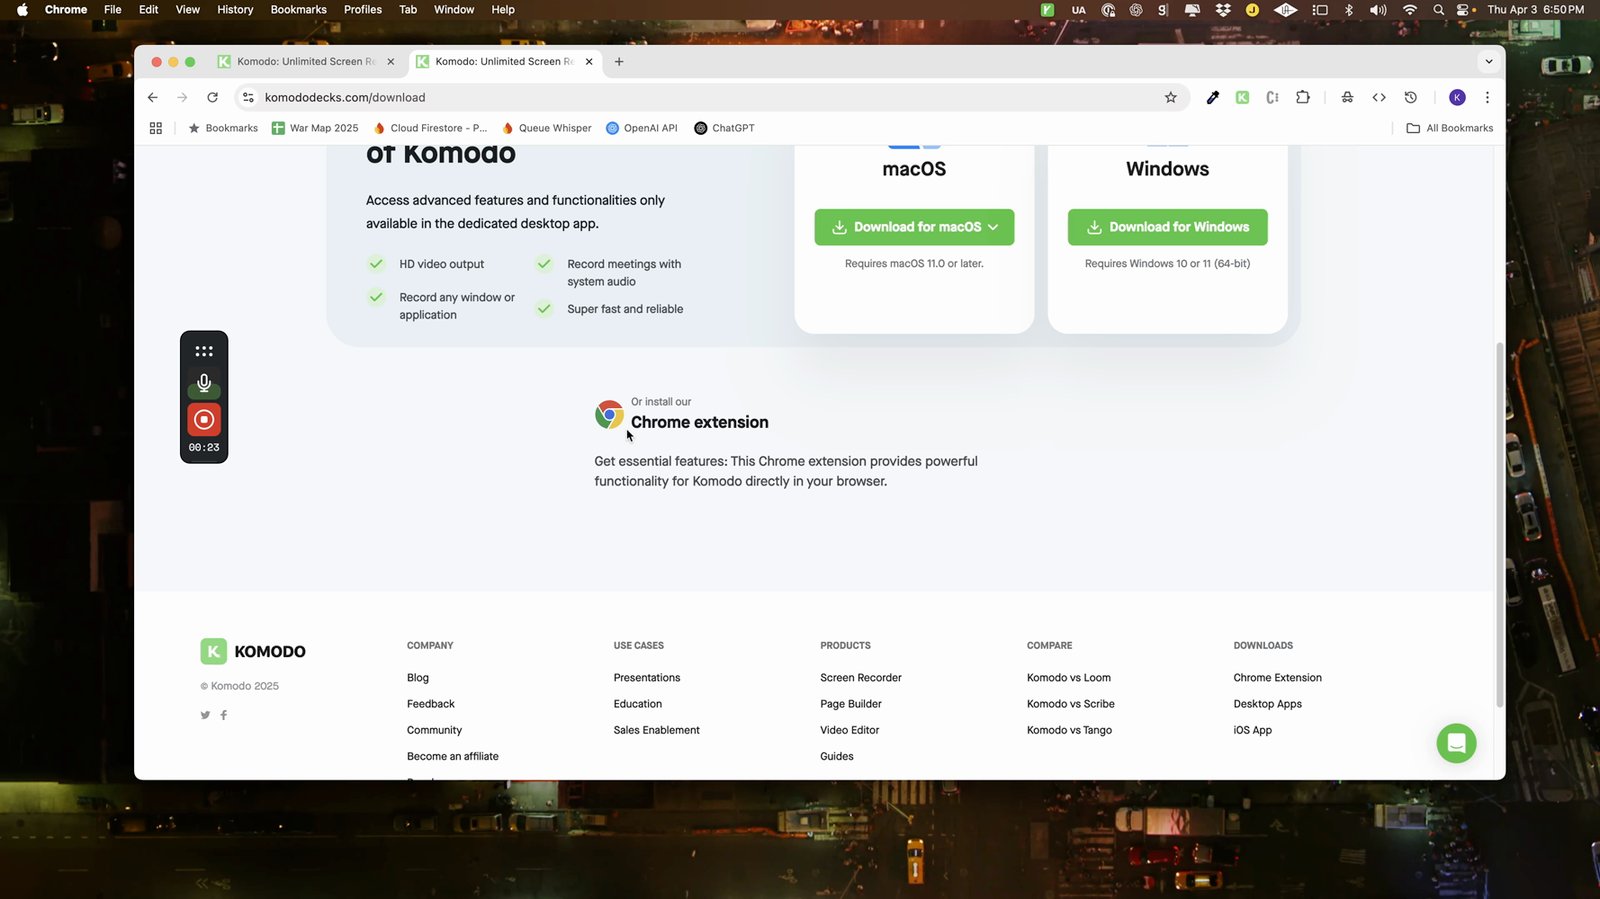This screenshot has height=899, width=1600.
Task: Open Komodo's Twitter page from footer
Action: (205, 715)
